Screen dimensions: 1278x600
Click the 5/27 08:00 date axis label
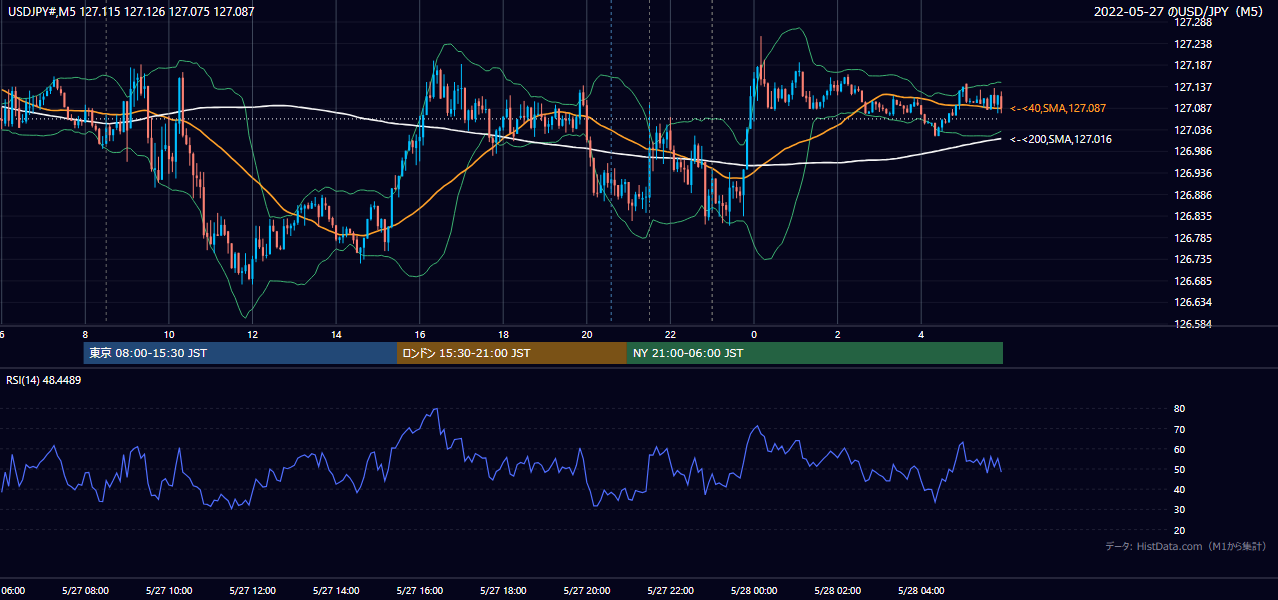click(x=85, y=590)
